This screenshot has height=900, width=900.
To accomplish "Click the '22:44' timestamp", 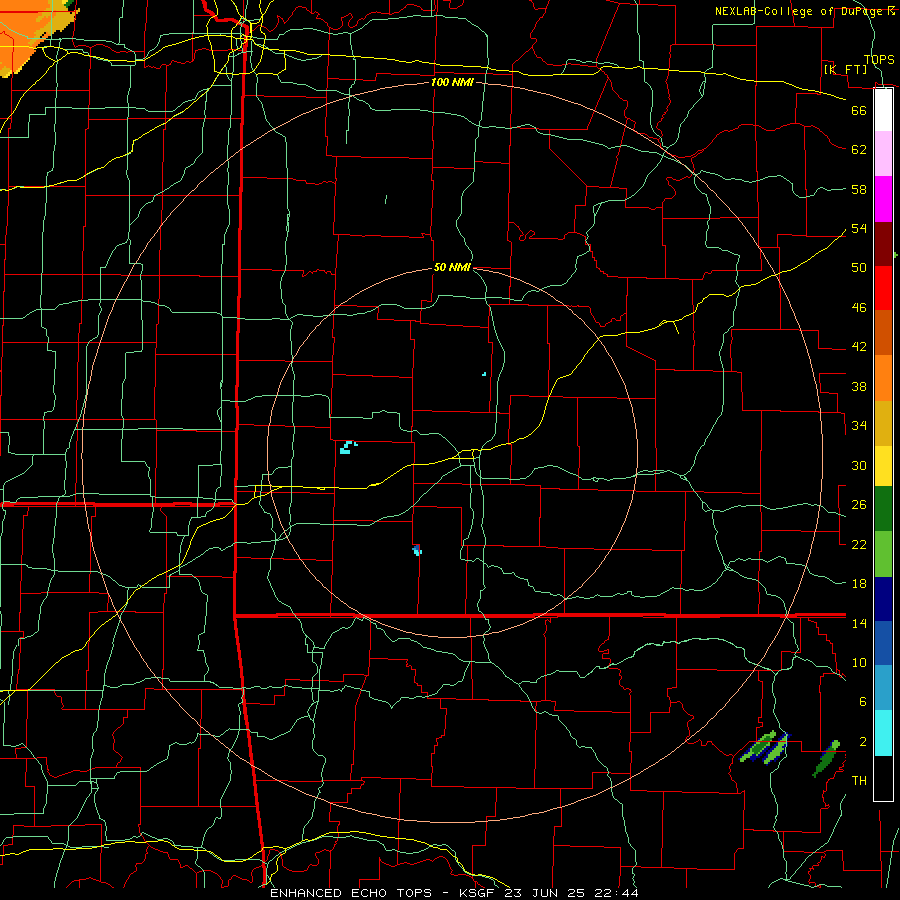I will (x=615, y=893).
